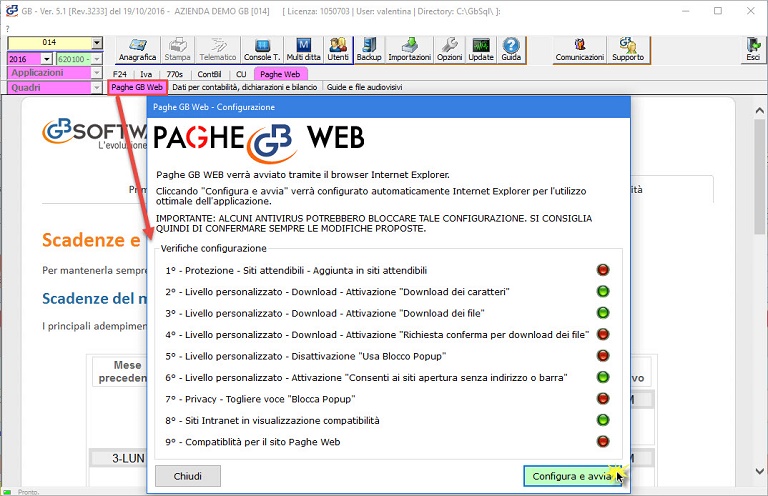Image resolution: width=768 pixels, height=496 pixels.
Task: Click green status light for check 8° Siti Intranet
Action: pos(603,420)
